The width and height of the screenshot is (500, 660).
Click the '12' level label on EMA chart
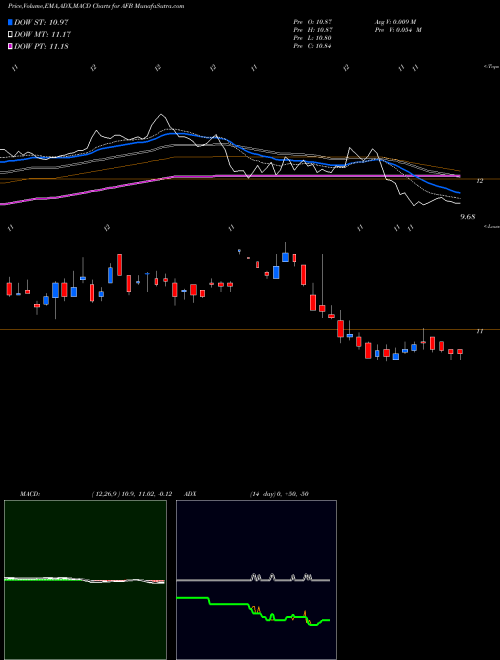pyautogui.click(x=479, y=181)
